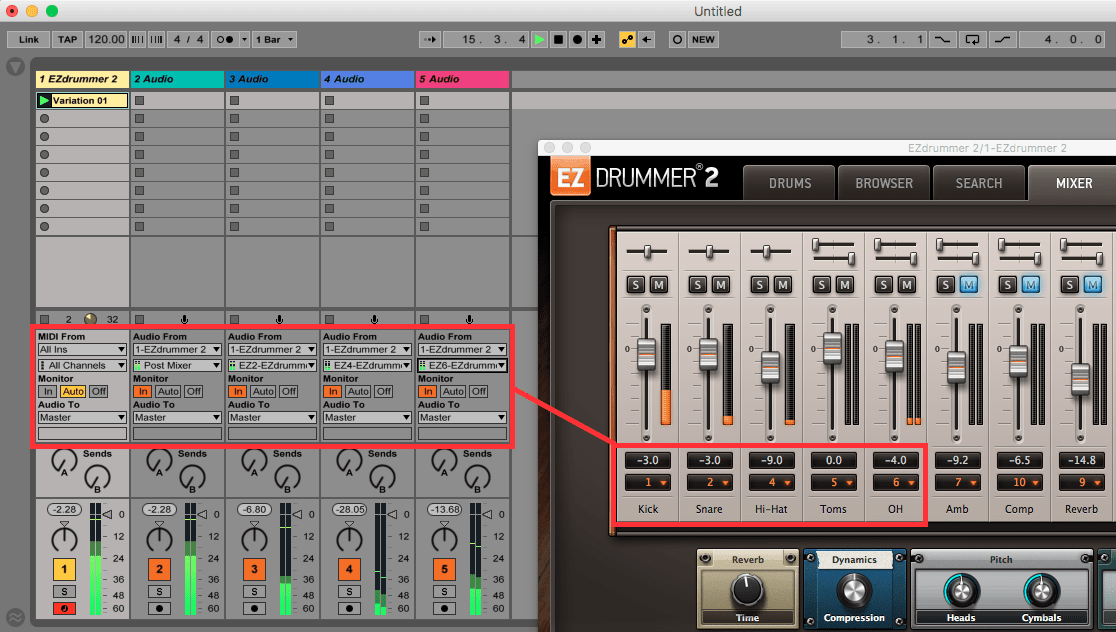This screenshot has height=632, width=1116.
Task: Open the 1 Bar quantization dropdown
Action: (x=275, y=40)
